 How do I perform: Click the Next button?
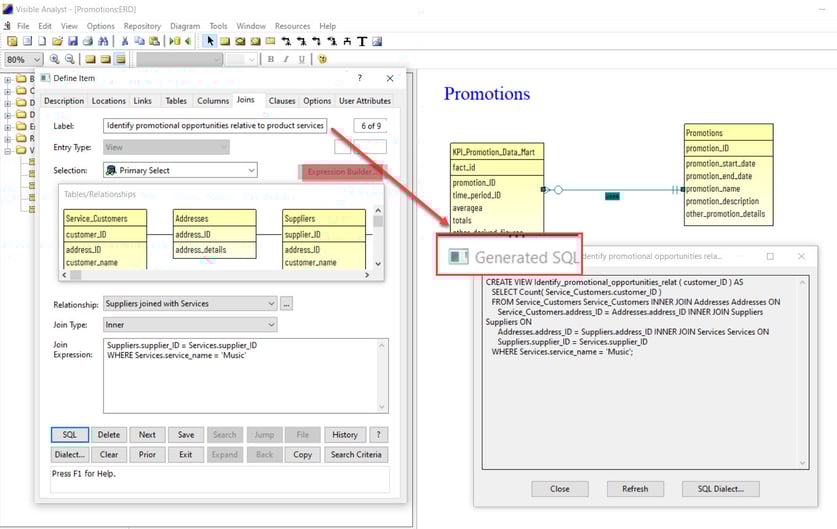point(147,435)
